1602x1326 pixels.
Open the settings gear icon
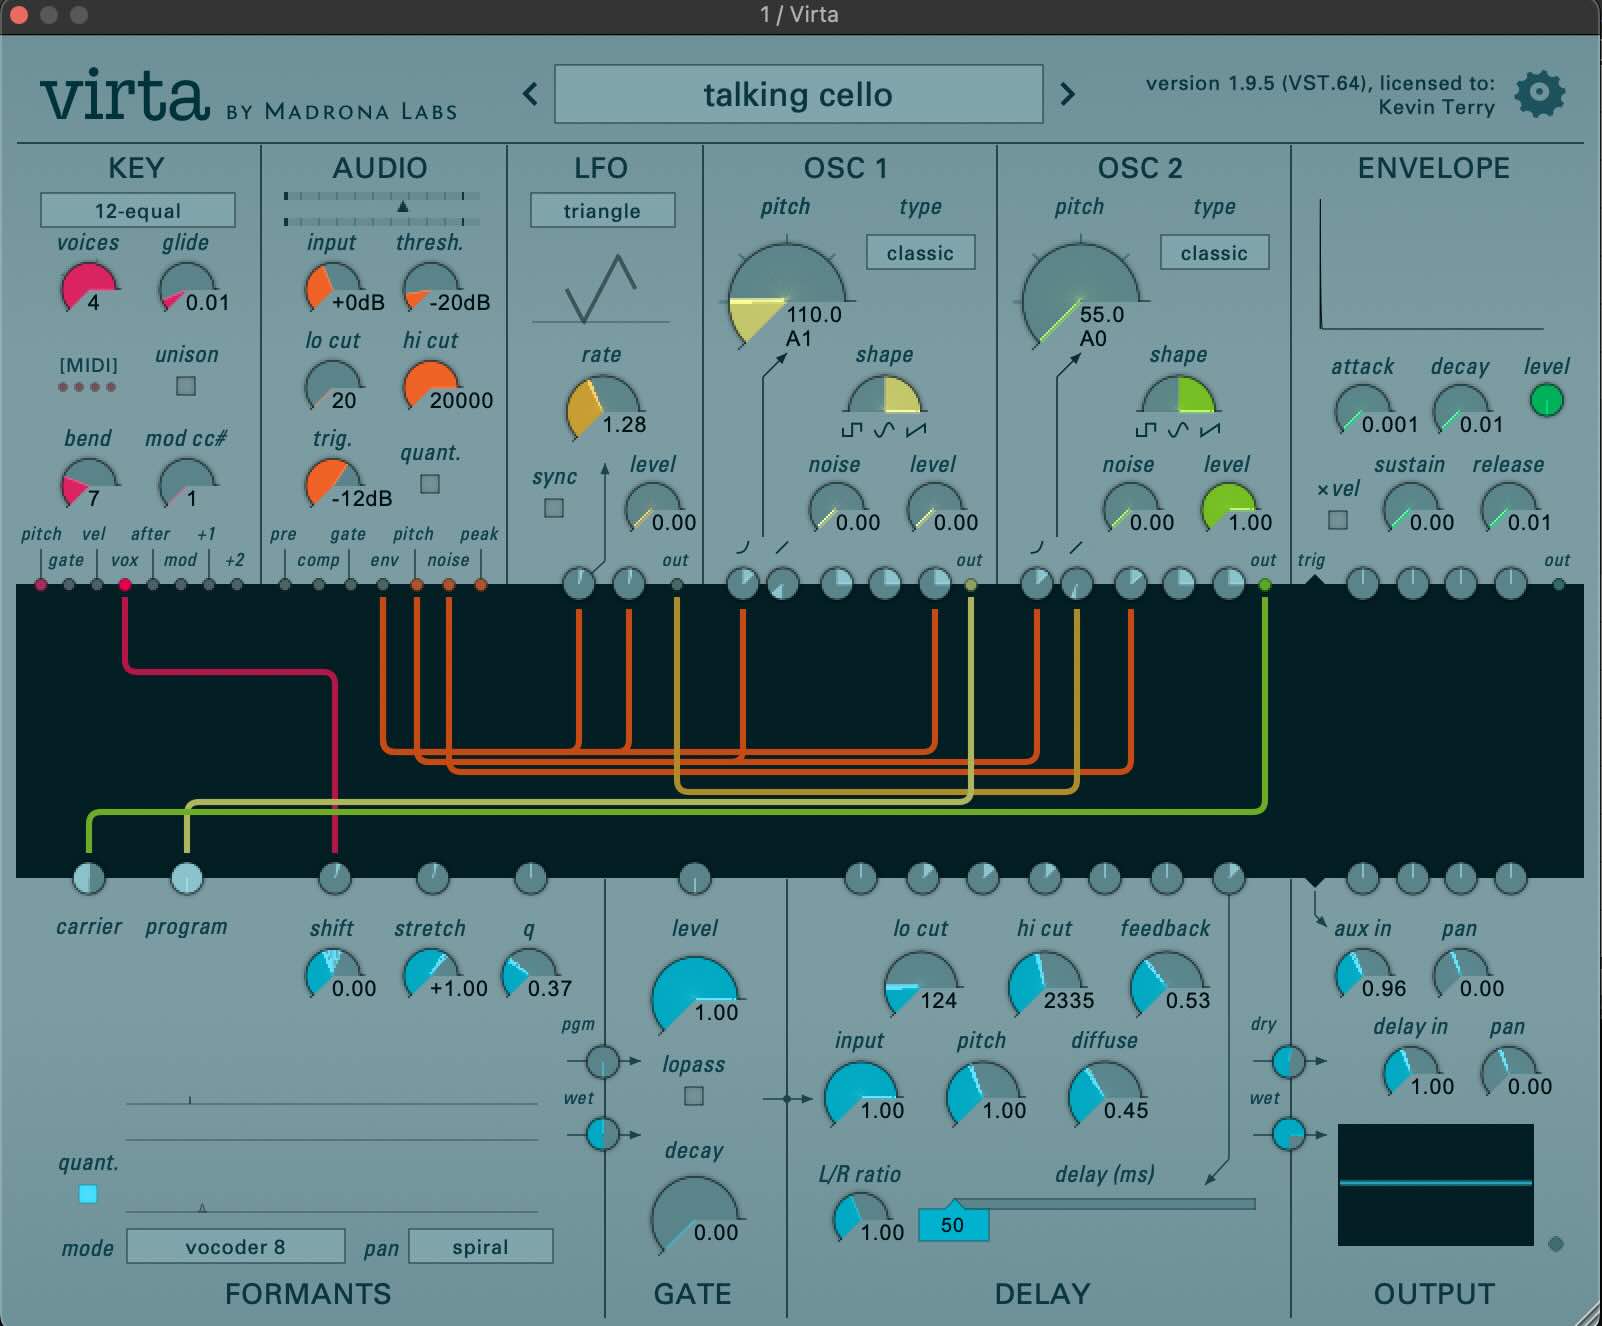(1539, 94)
